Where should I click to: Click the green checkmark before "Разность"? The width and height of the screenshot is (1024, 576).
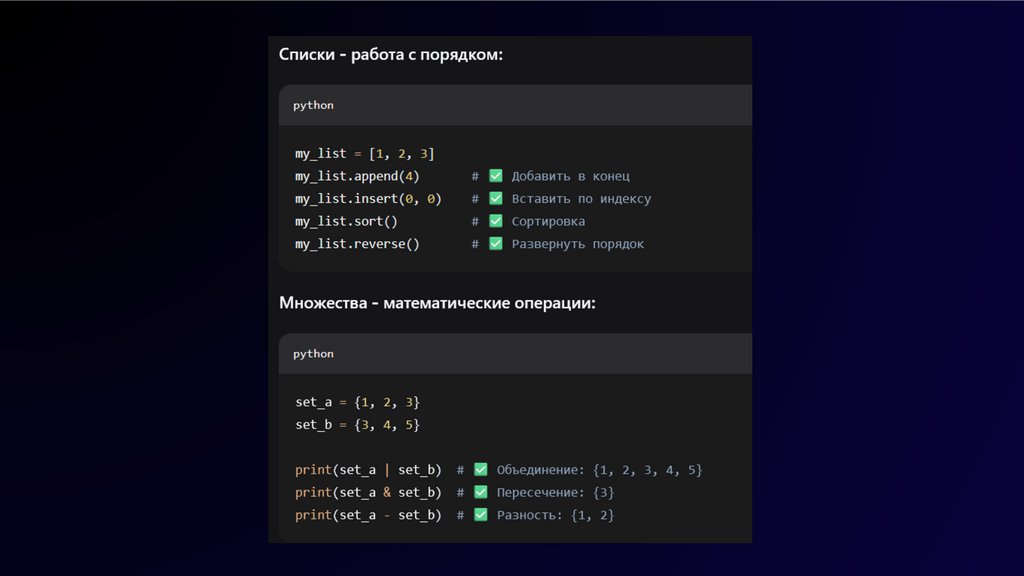pyautogui.click(x=480, y=514)
